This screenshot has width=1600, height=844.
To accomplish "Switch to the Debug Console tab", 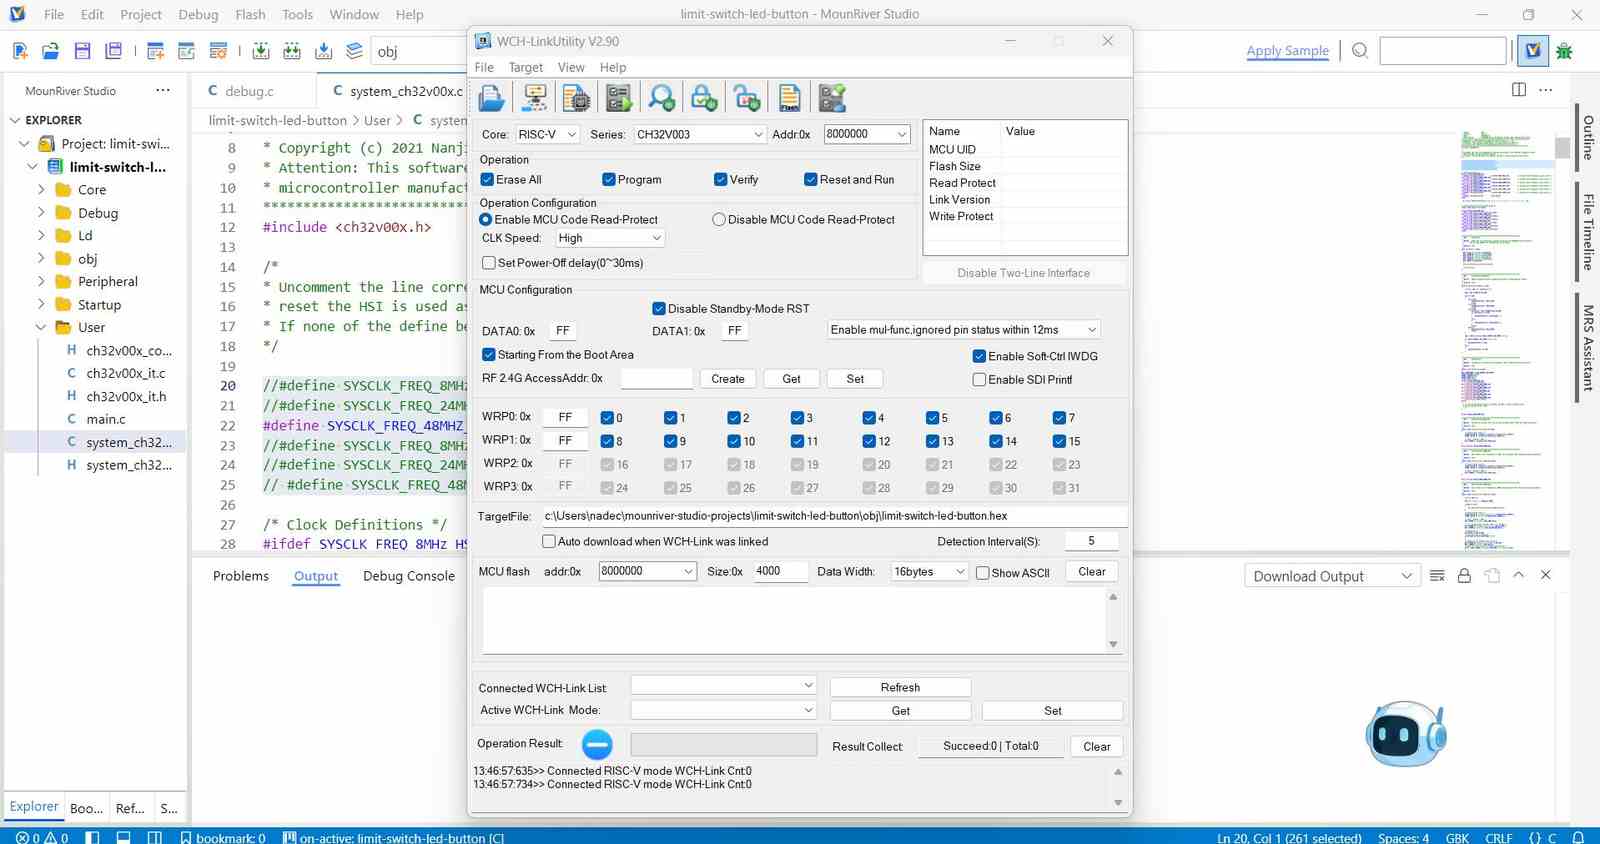I will tap(409, 576).
